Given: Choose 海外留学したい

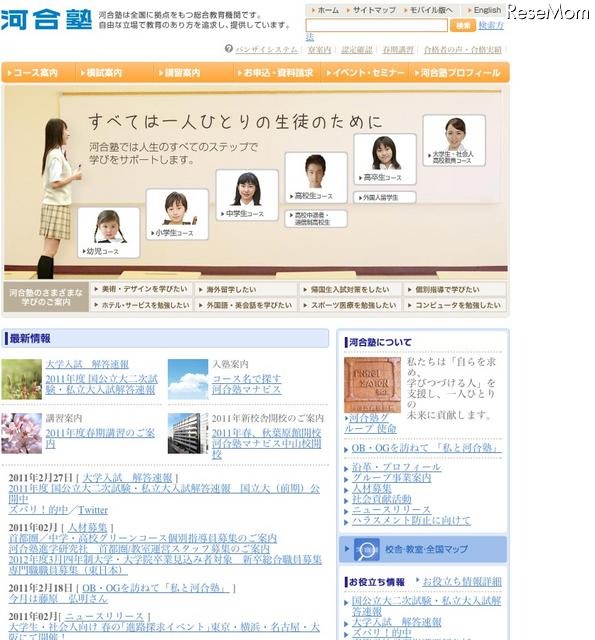Looking at the screenshot, I should point(246,289).
